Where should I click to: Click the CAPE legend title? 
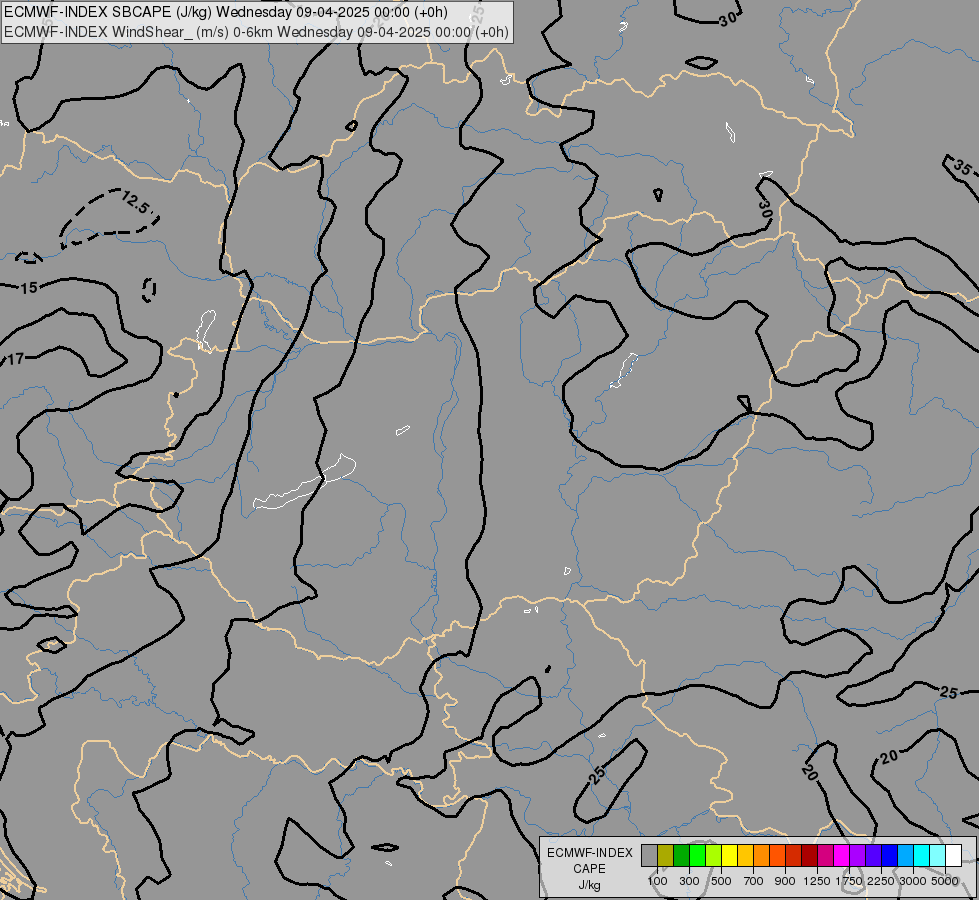pos(589,869)
